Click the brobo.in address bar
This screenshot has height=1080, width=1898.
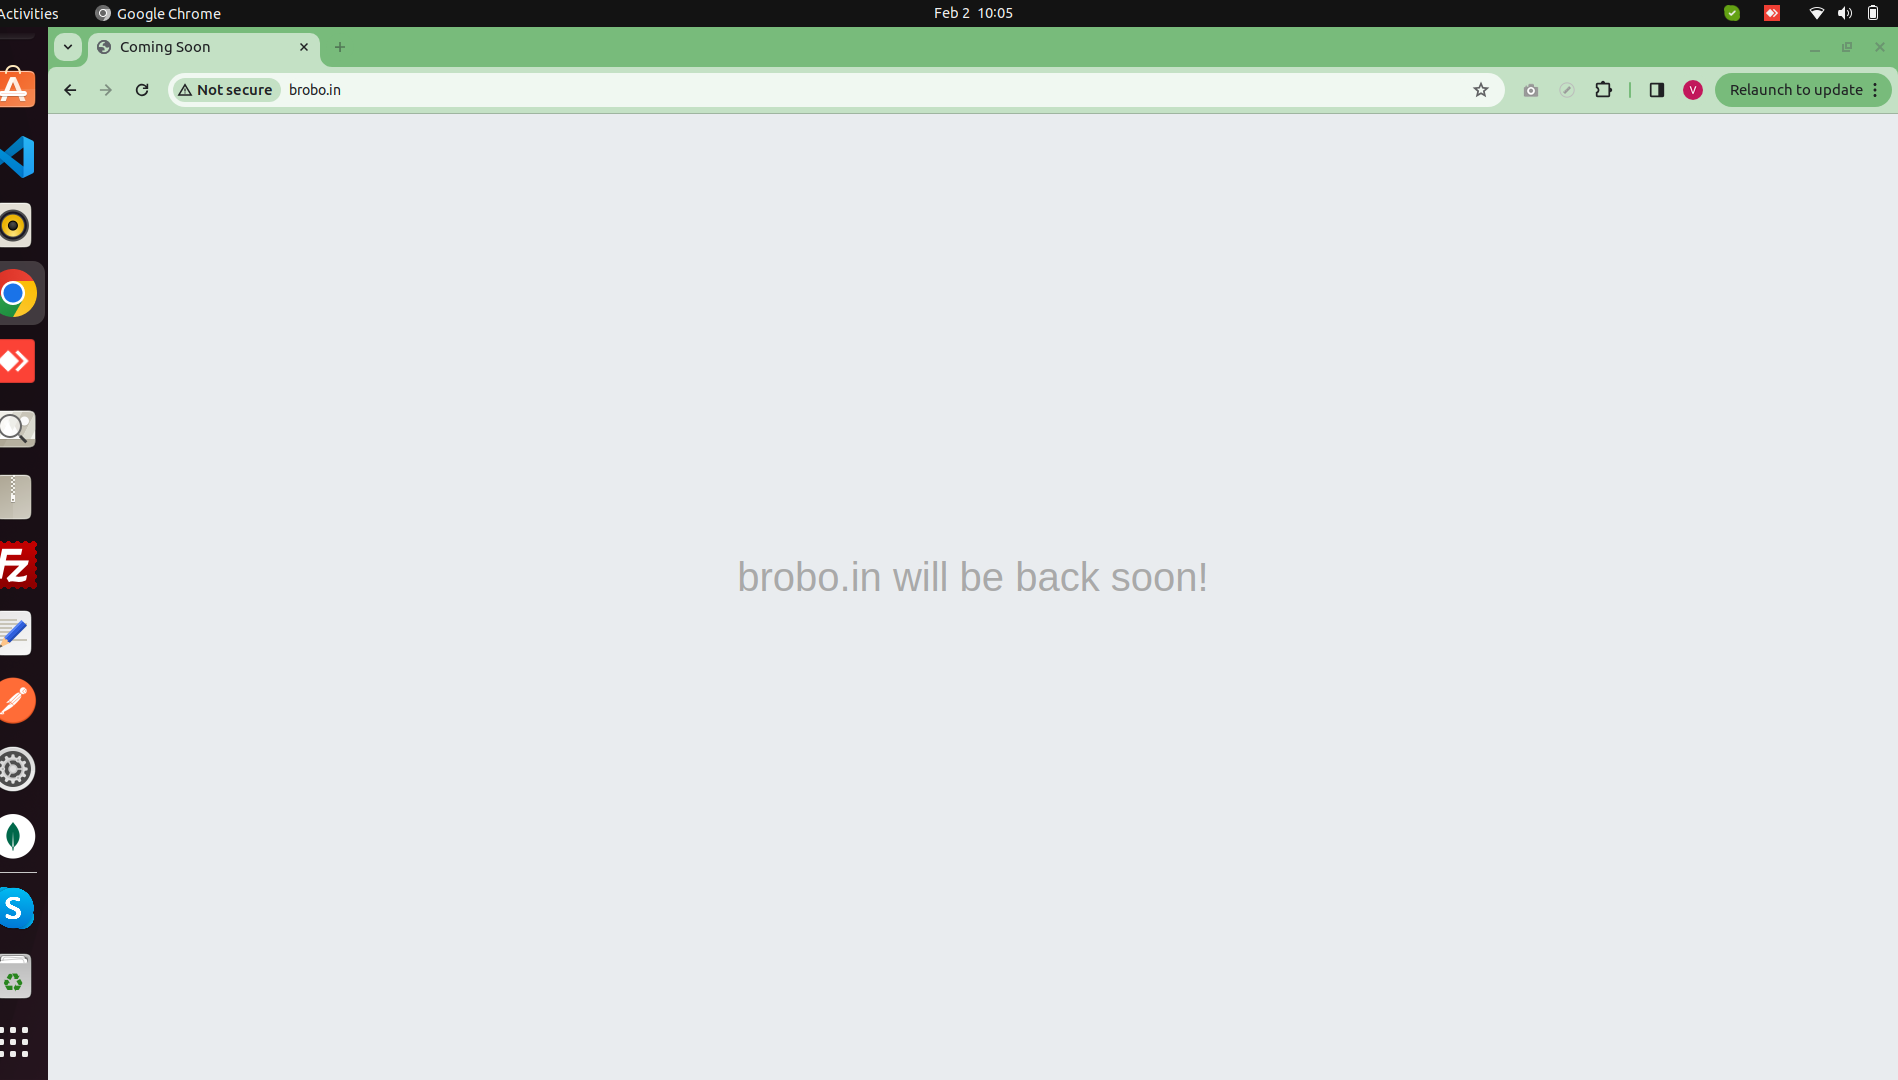870,90
